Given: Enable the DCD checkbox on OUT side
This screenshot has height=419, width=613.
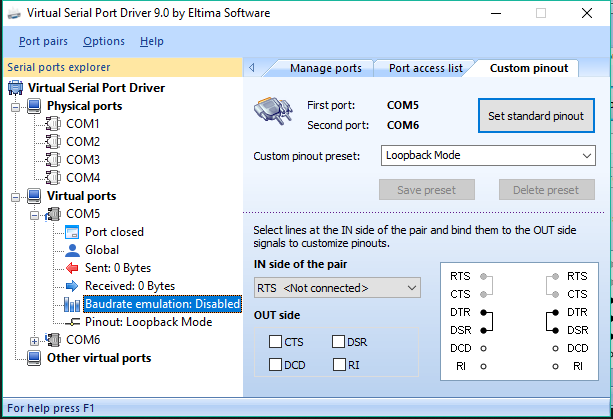Looking at the screenshot, I should pos(275,365).
